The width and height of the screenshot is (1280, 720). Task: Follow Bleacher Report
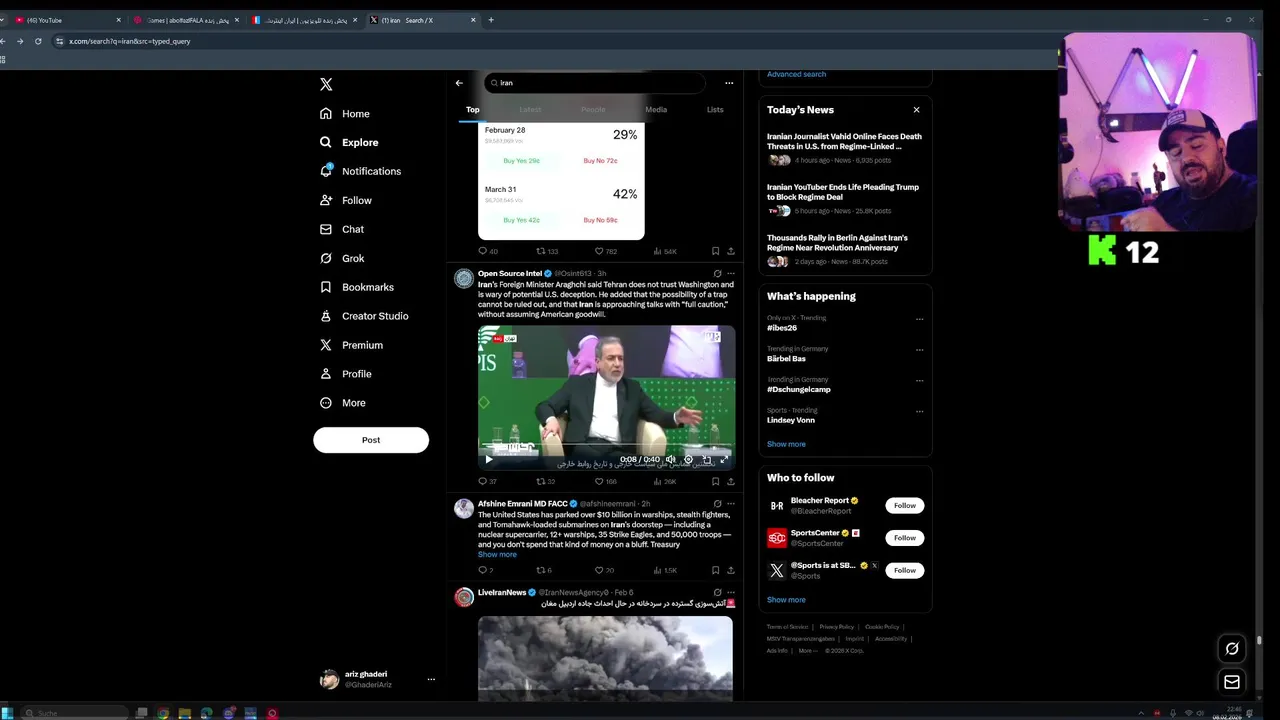(904, 506)
